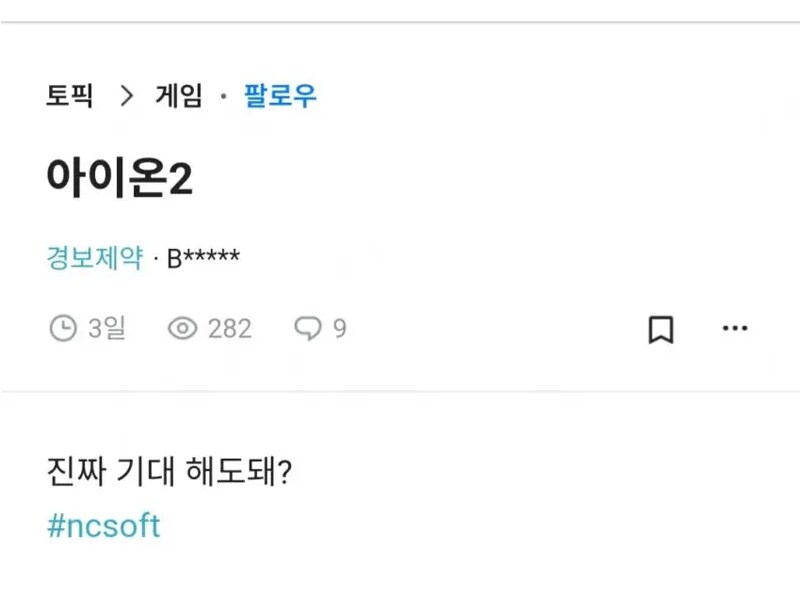Viewport: 800px width, 591px height.
Task: Click the eye view count icon
Action: [x=182, y=328]
